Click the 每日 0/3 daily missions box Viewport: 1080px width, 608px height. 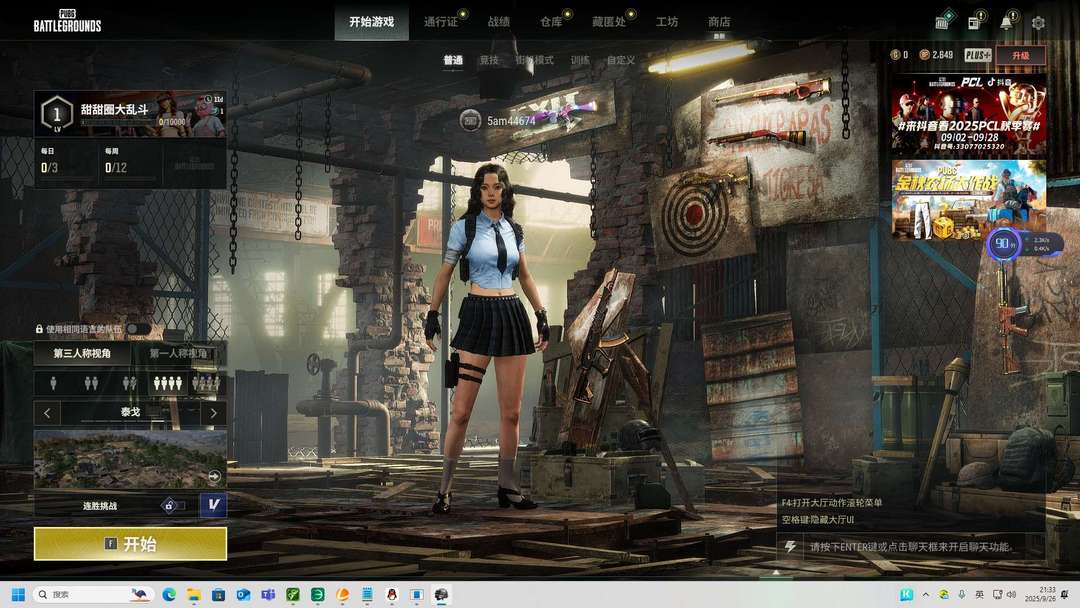[66, 162]
